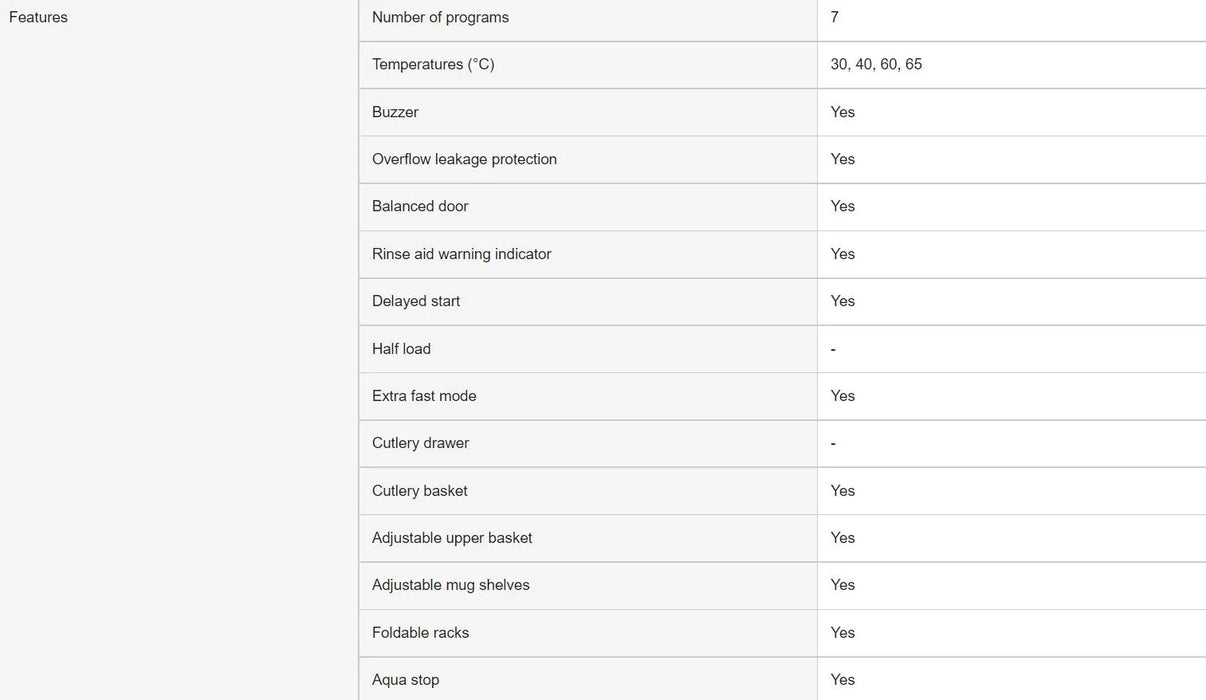
Task: Select the Delayed start label
Action: (416, 301)
